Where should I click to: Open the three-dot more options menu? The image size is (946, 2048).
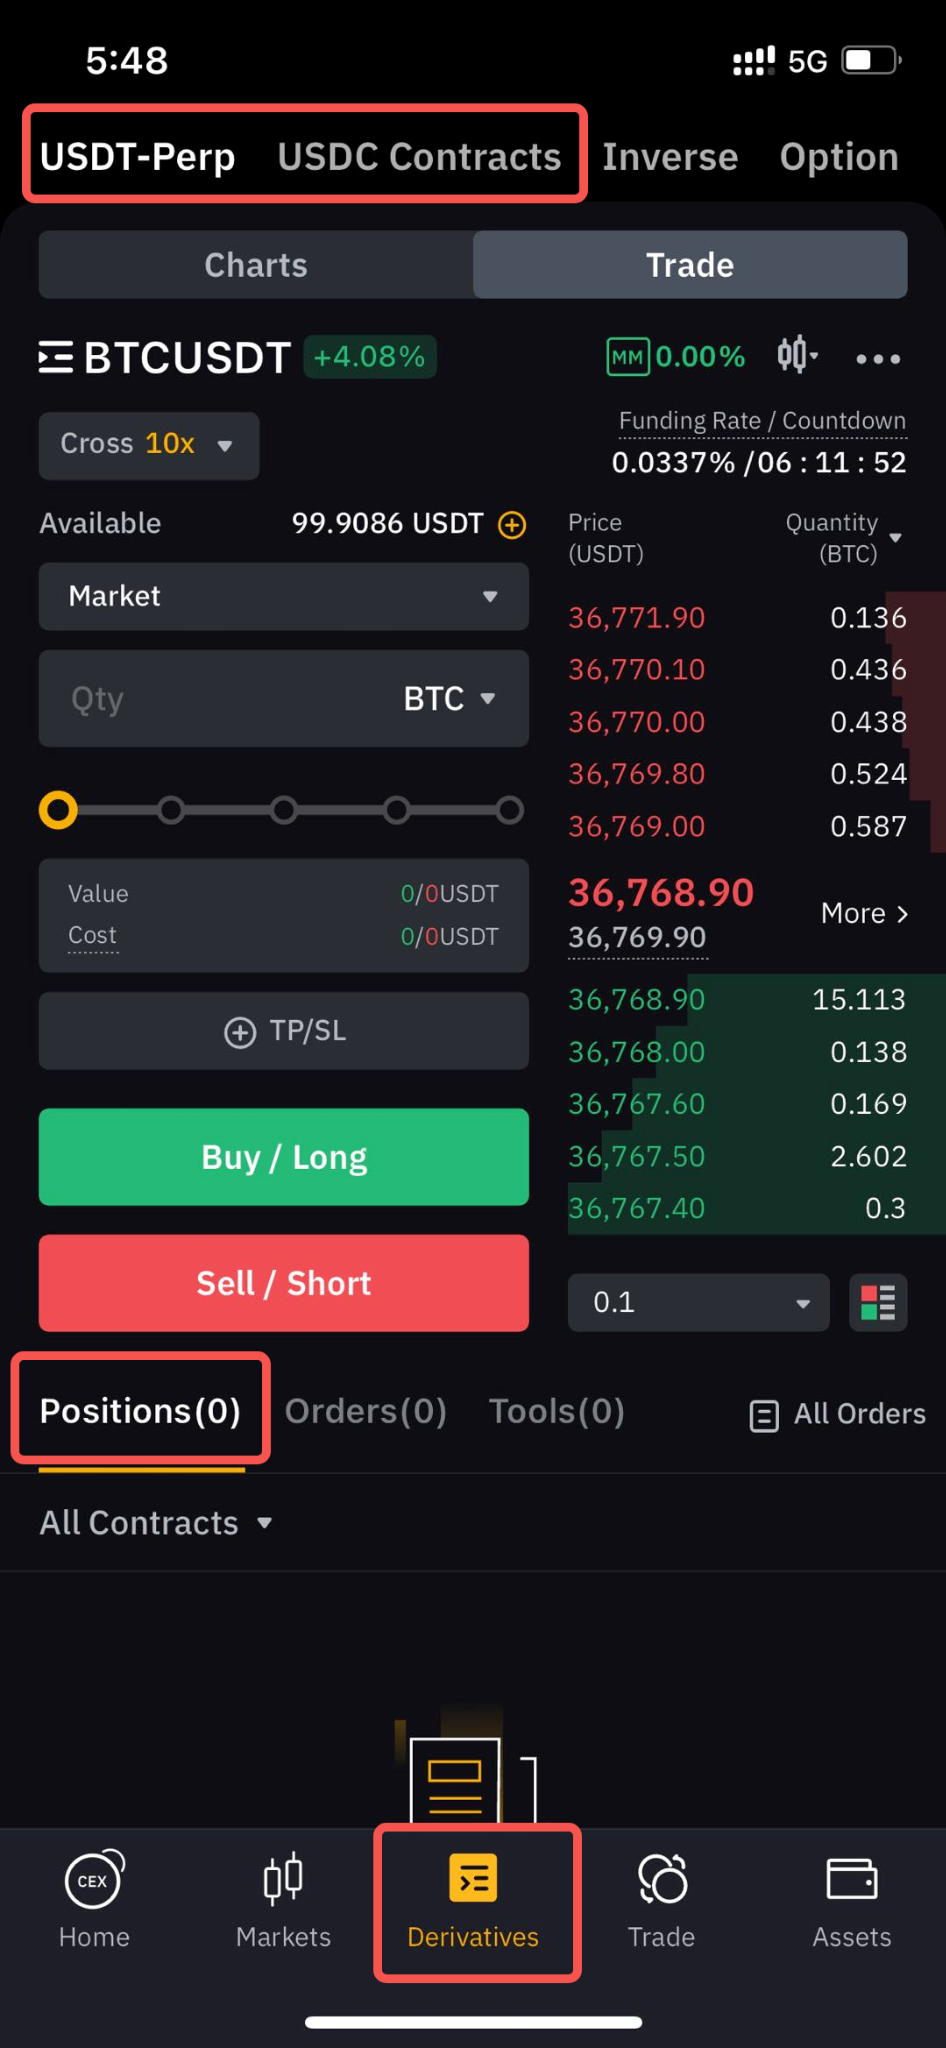click(878, 358)
